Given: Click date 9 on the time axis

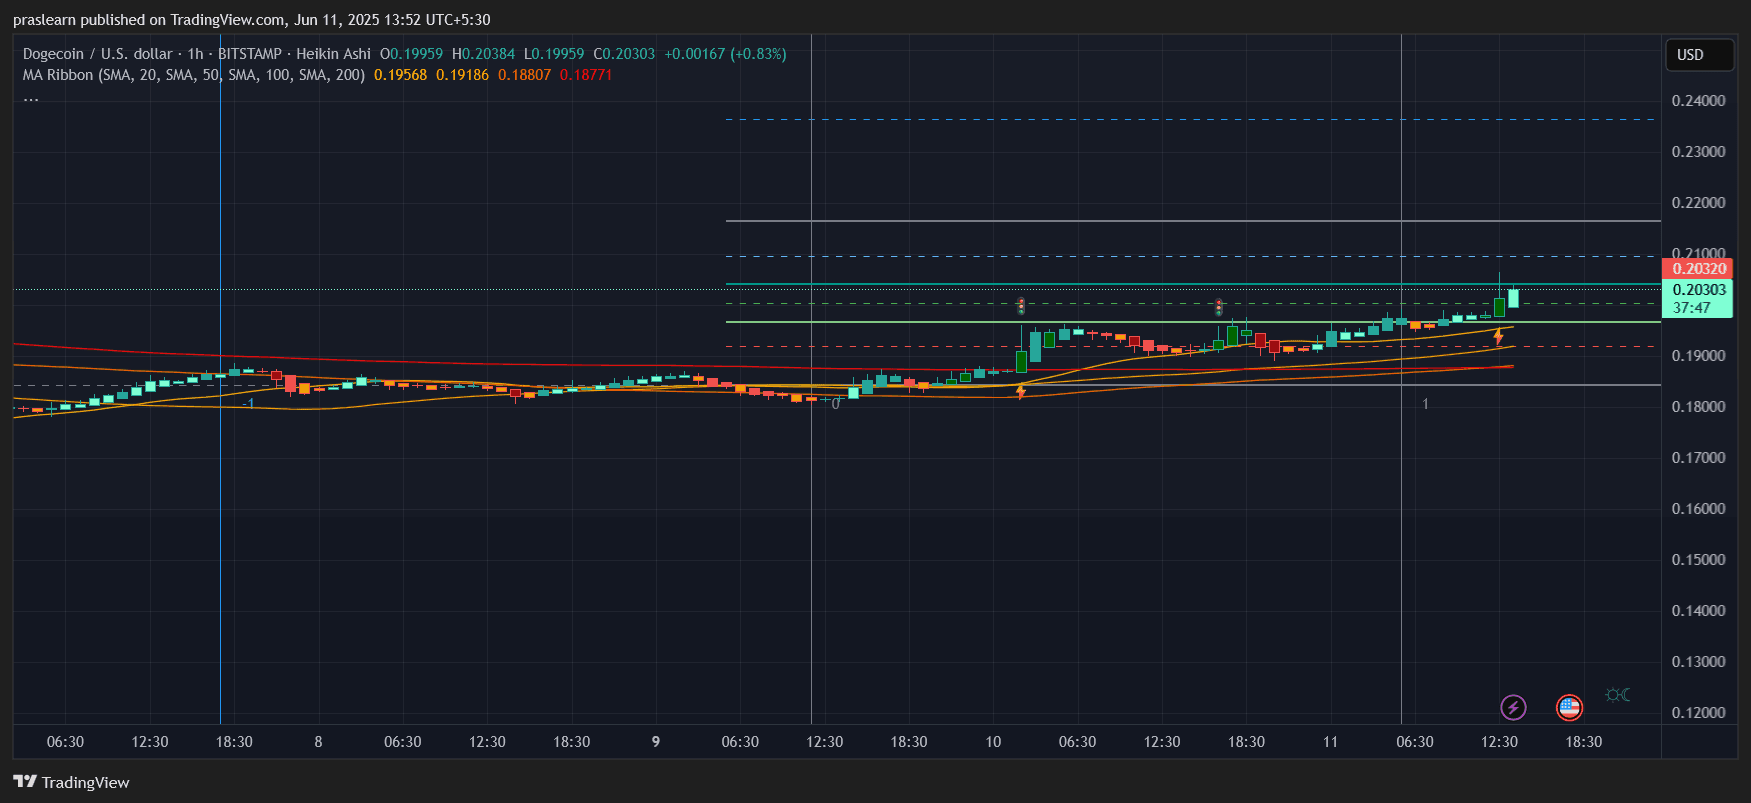Looking at the screenshot, I should pos(656,742).
